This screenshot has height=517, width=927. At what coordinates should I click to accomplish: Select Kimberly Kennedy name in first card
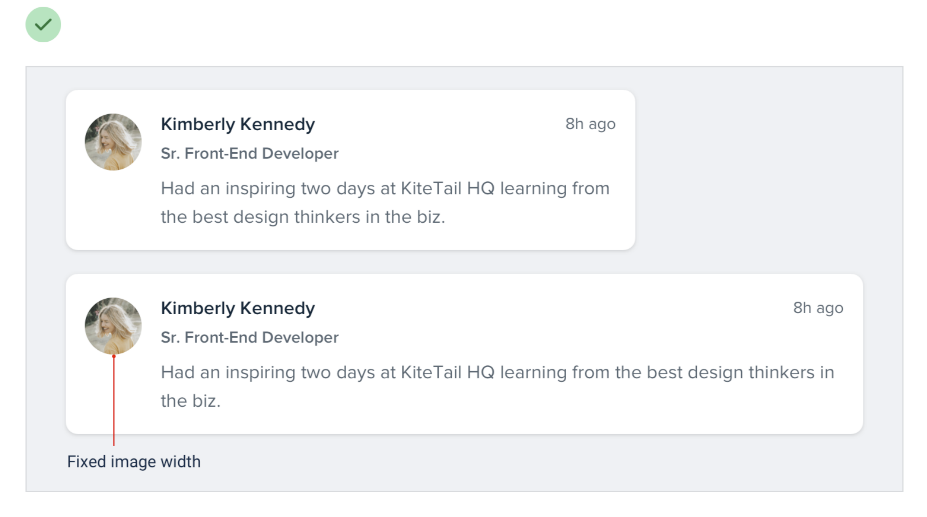pyautogui.click(x=238, y=124)
